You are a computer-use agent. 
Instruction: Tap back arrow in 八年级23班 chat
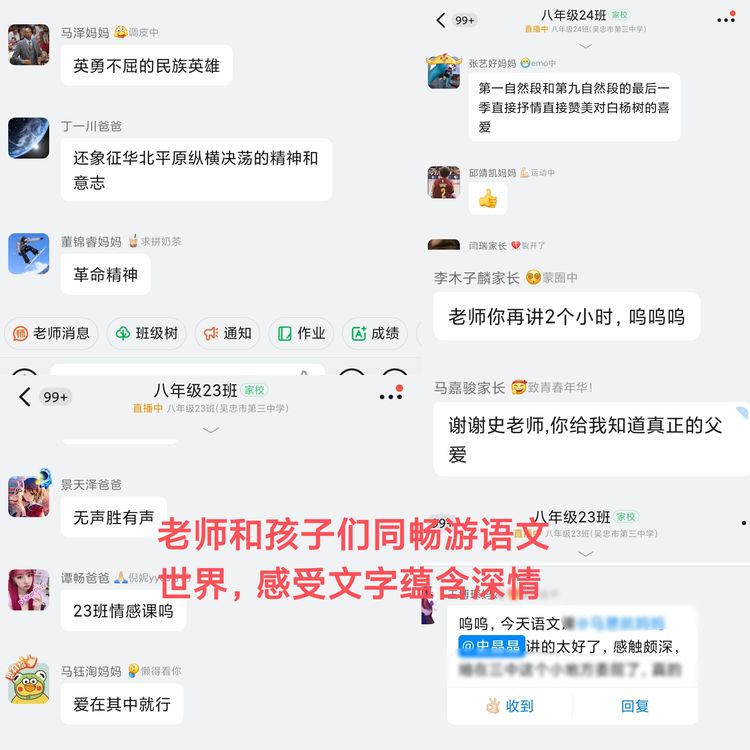pyautogui.click(x=25, y=397)
